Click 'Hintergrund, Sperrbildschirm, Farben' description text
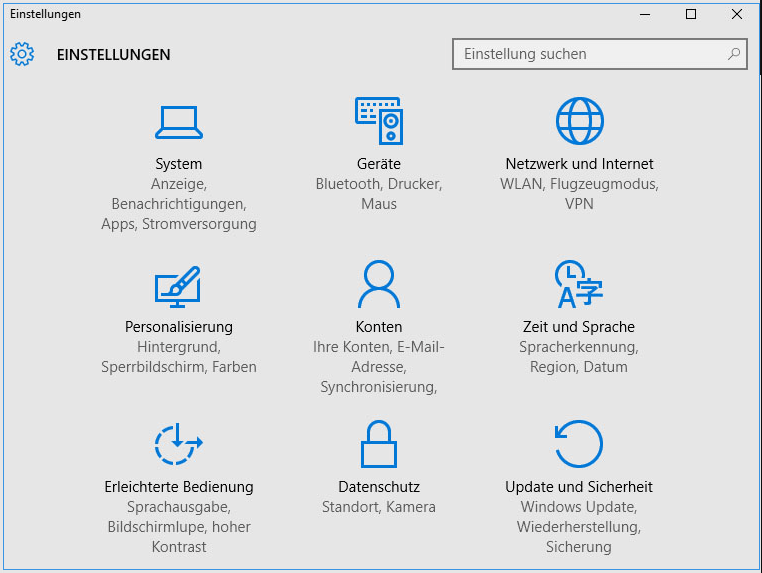762x573 pixels. (x=179, y=357)
